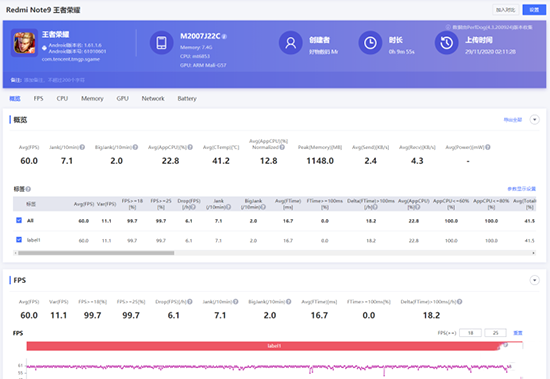This screenshot has width=550, height=379.
Task: Click the info icon next to M2007J22C
Action: coord(224,36)
